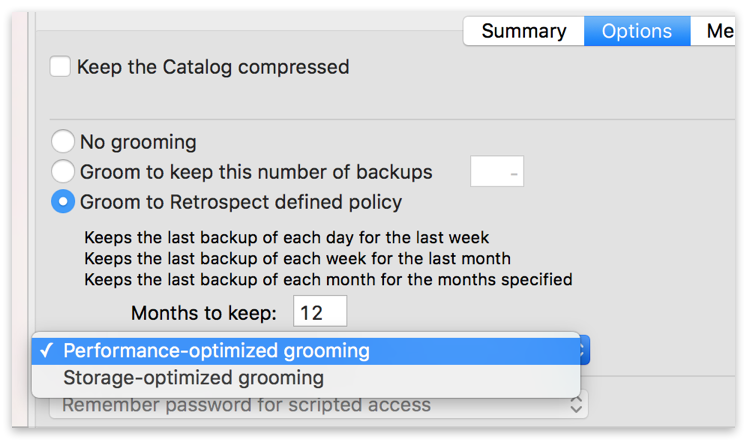Image resolution: width=747 pixels, height=440 pixels.
Task: Open Remember password for scripted access dropdown
Action: pos(318,405)
